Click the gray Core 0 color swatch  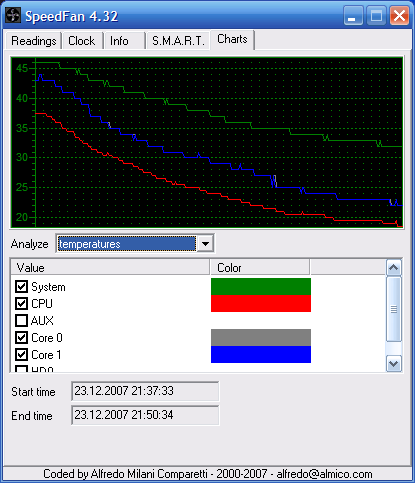click(261, 337)
